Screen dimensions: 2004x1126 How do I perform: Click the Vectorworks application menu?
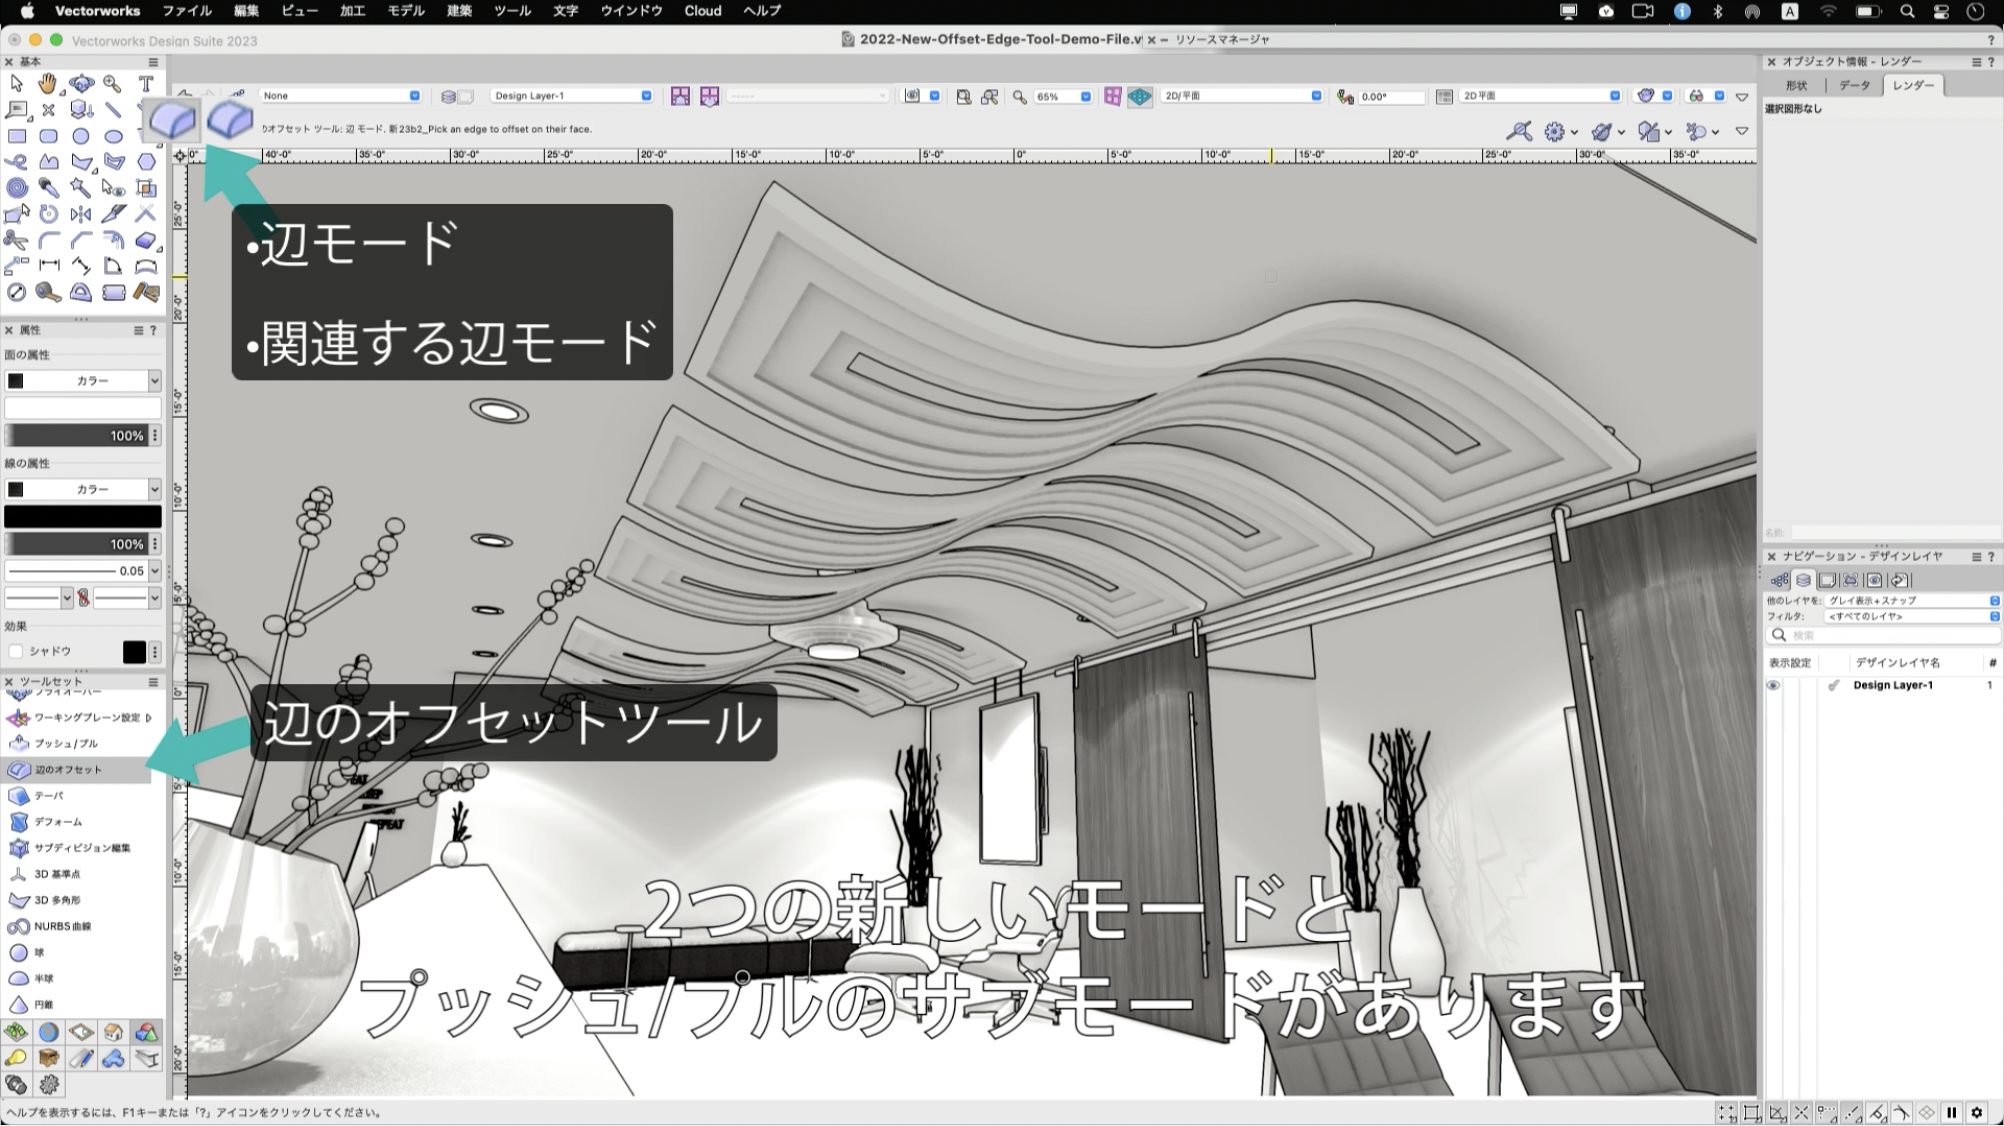(x=97, y=11)
